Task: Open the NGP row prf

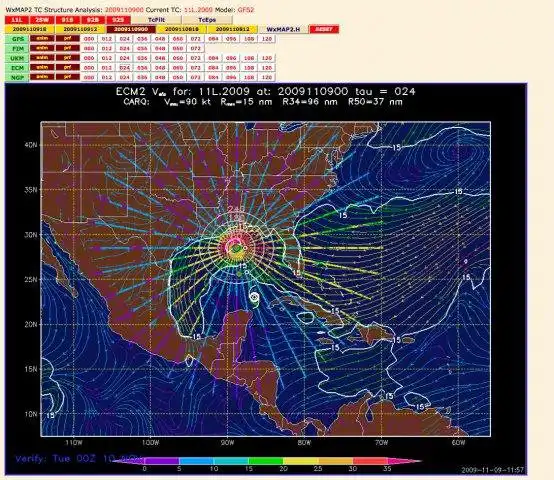Action: (67, 77)
